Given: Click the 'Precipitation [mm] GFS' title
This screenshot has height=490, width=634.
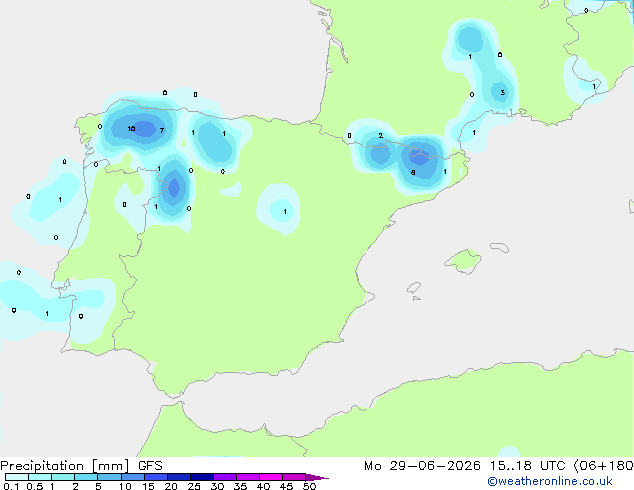Looking at the screenshot, I should (x=81, y=466).
